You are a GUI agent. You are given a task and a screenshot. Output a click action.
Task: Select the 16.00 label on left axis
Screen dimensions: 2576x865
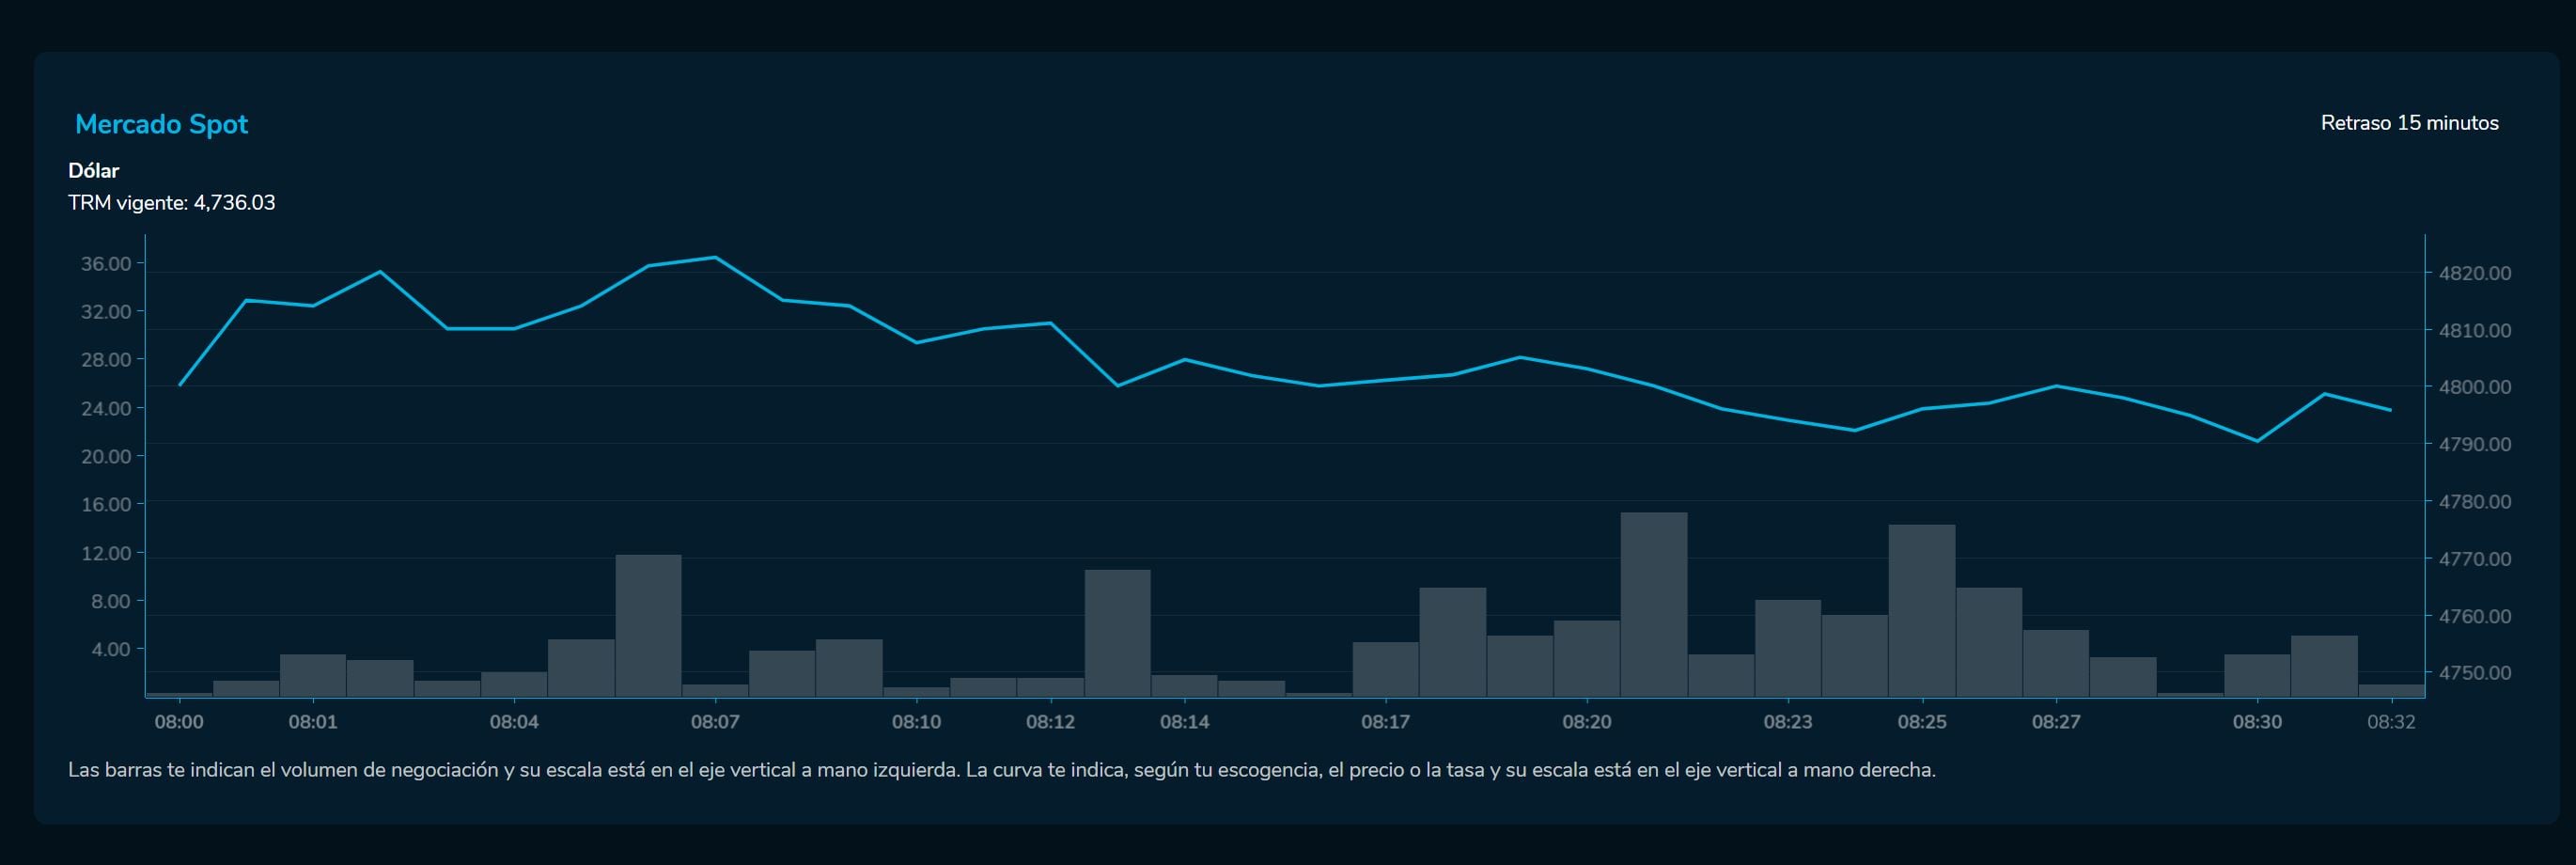[x=106, y=505]
